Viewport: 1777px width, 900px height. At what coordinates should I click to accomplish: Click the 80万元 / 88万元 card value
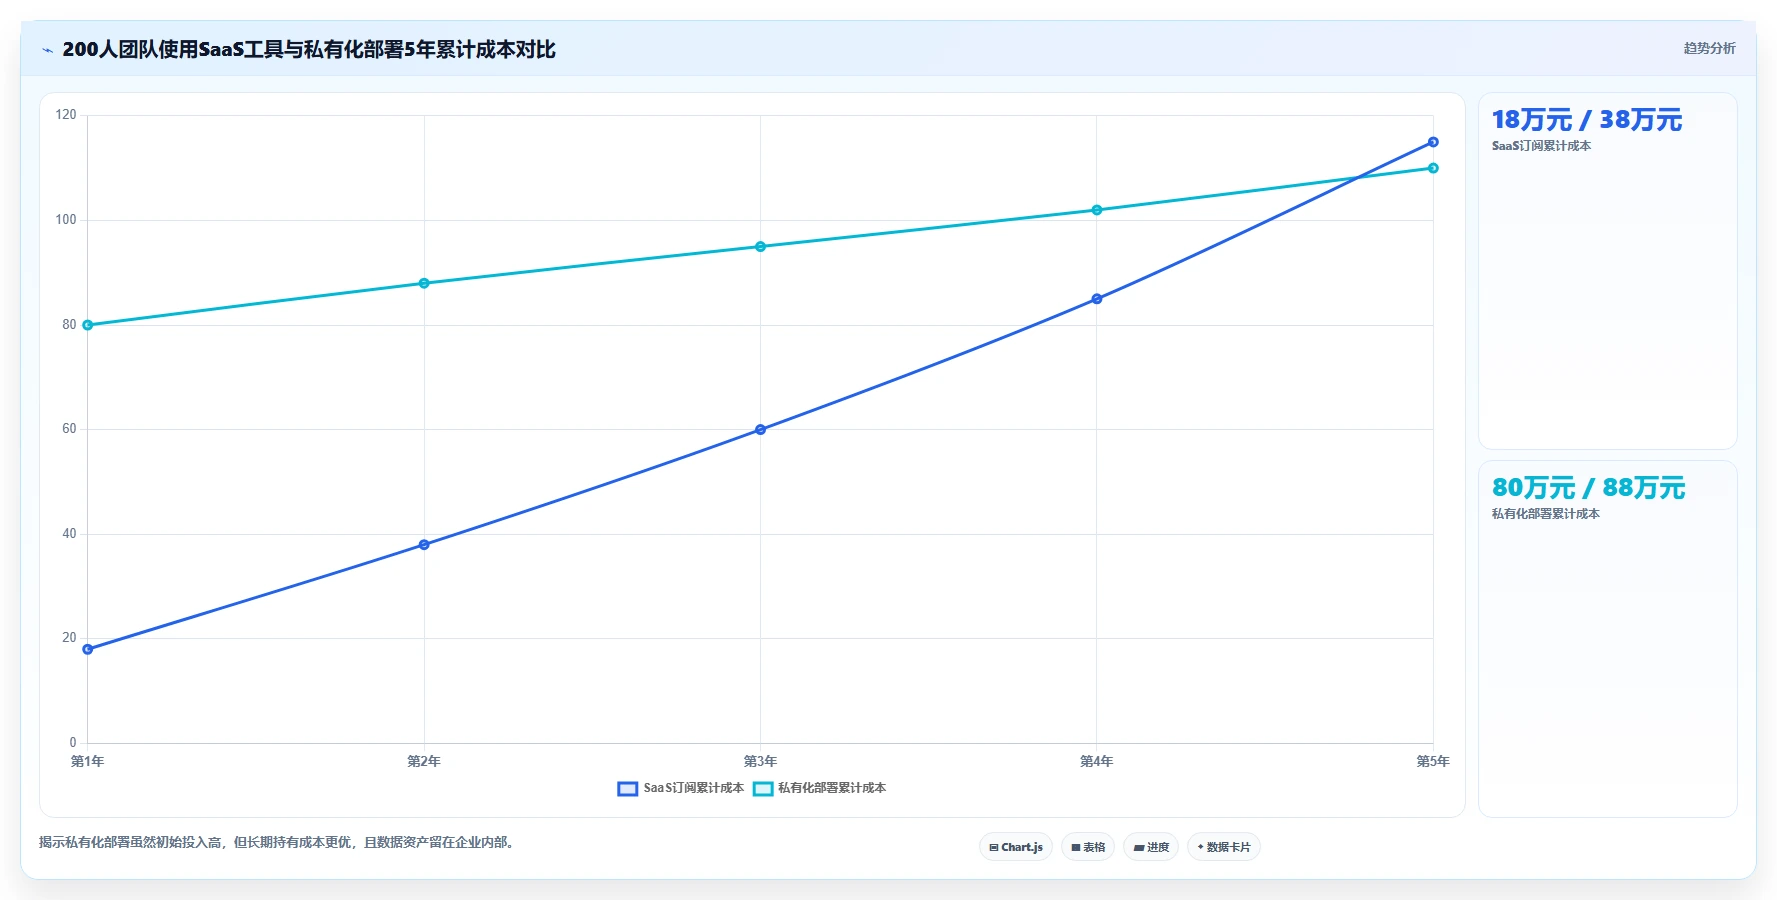[1588, 488]
